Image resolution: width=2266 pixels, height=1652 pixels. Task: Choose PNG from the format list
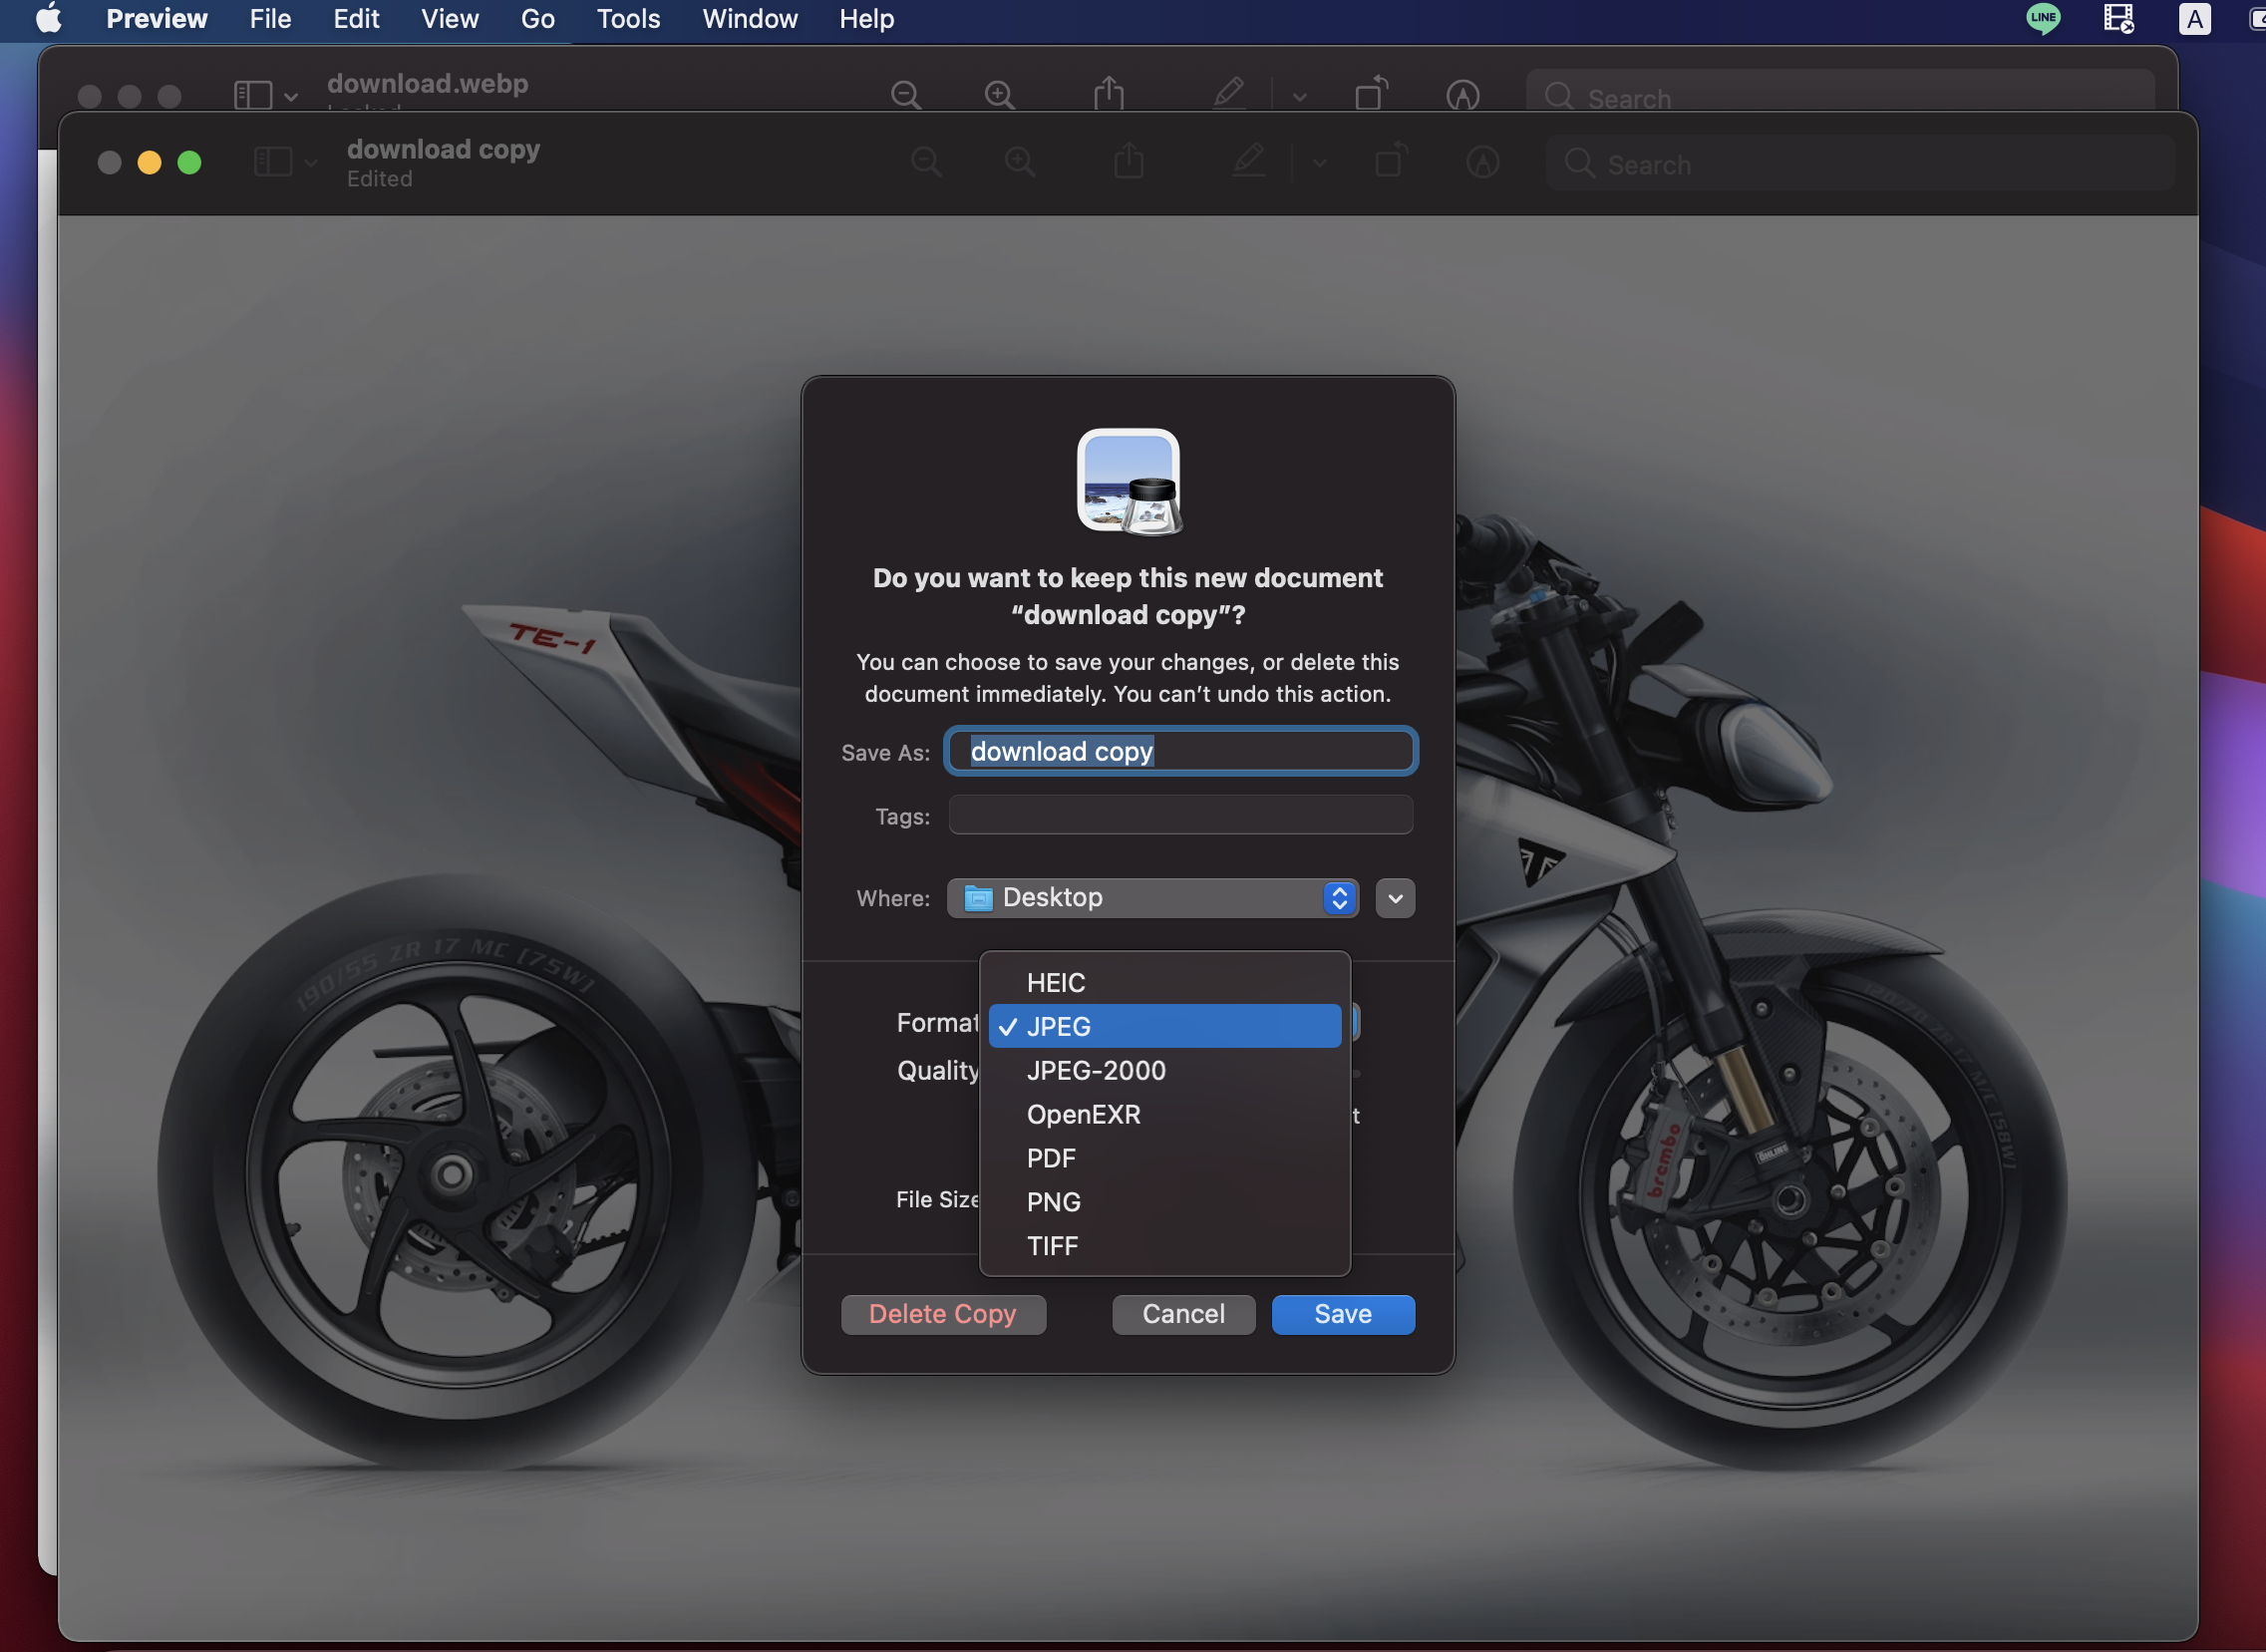pos(1053,1202)
